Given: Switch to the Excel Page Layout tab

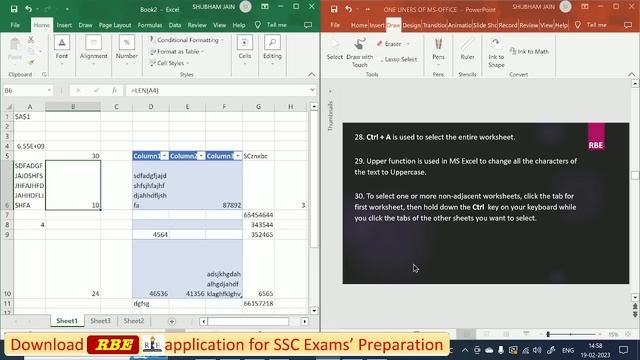Looking at the screenshot, I should (x=115, y=25).
